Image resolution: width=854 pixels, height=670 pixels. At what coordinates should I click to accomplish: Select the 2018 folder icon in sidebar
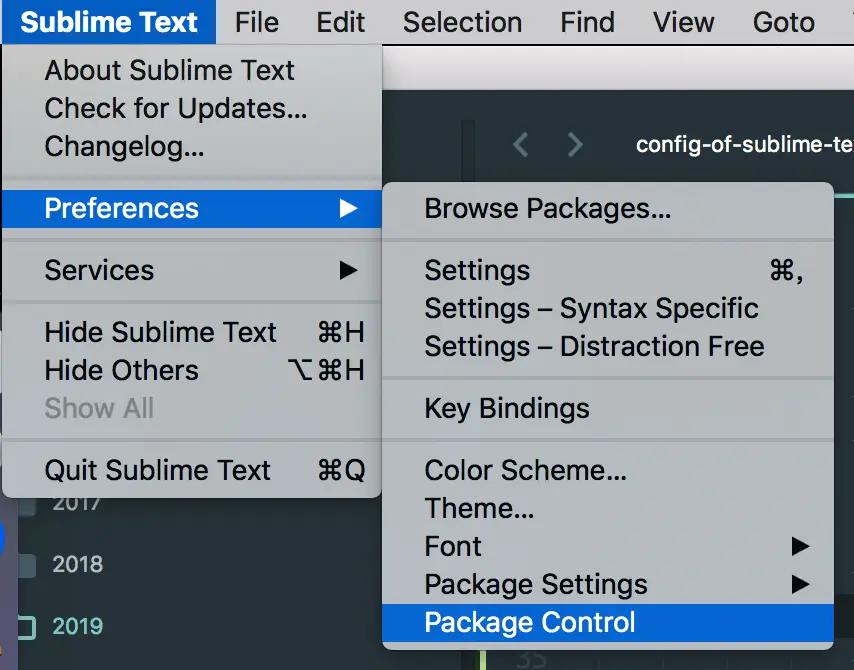(27, 565)
